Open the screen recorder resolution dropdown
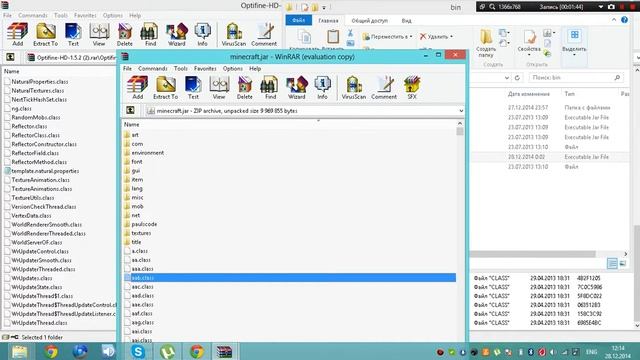 pyautogui.click(x=600, y=7)
